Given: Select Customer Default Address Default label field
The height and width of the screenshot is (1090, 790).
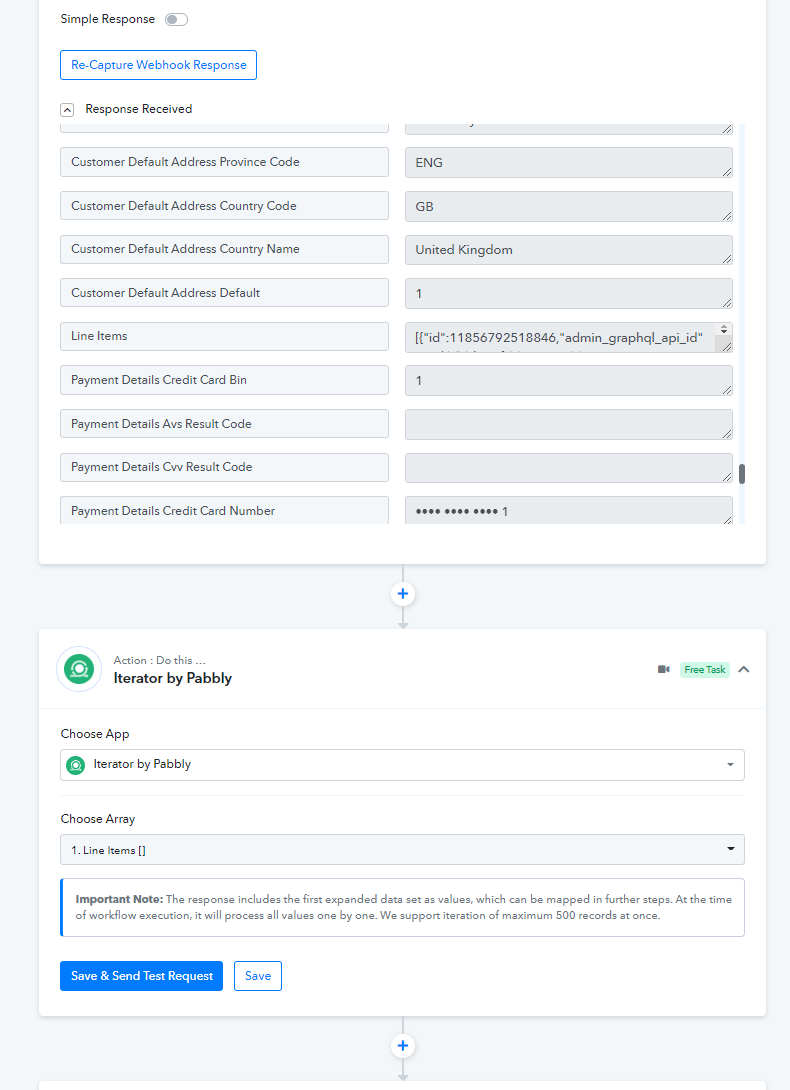Looking at the screenshot, I should click(224, 293).
